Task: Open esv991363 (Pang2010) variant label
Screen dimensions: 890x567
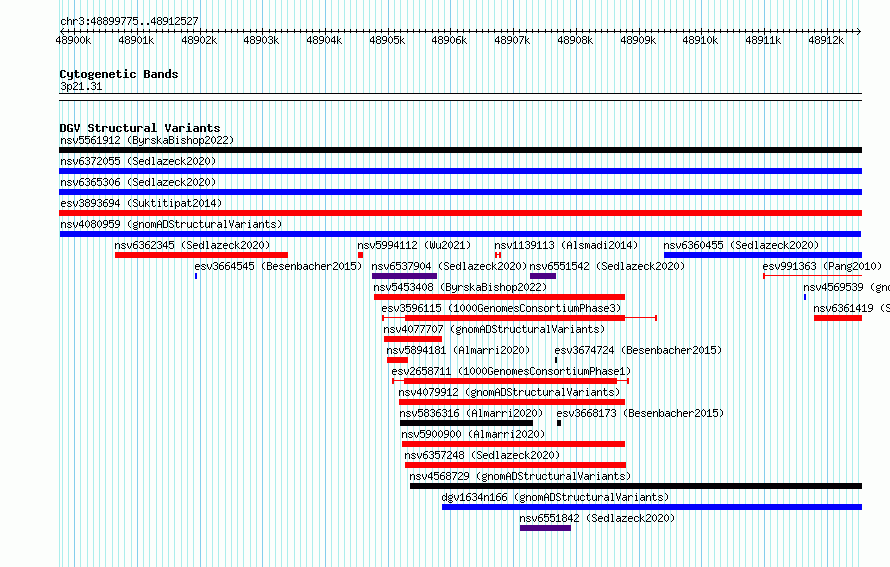Action: tap(822, 266)
